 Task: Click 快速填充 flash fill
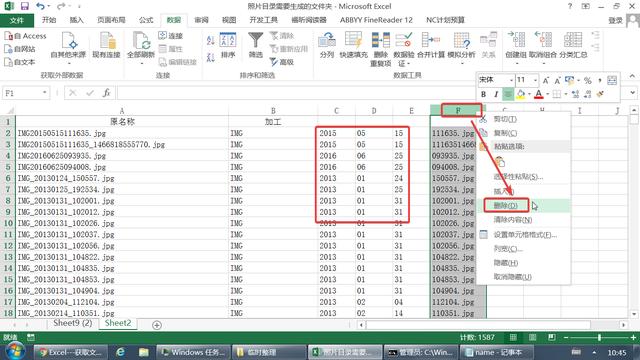353,45
